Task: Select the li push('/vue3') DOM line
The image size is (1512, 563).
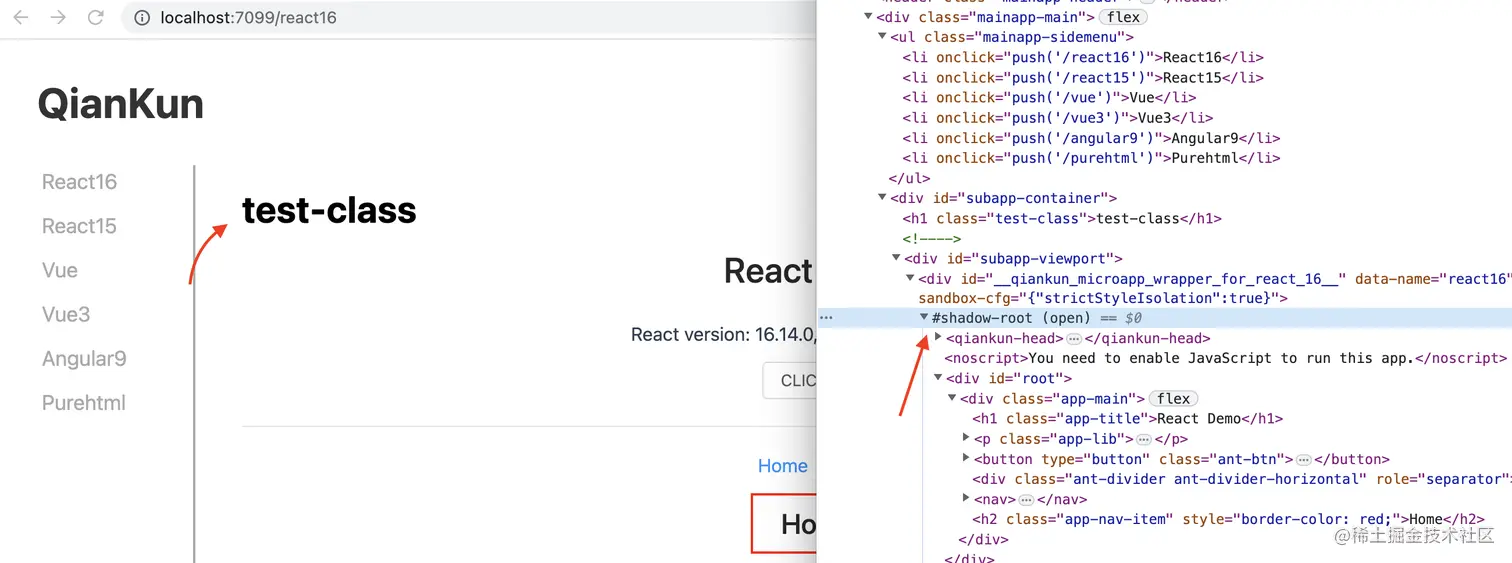Action: pos(1057,117)
